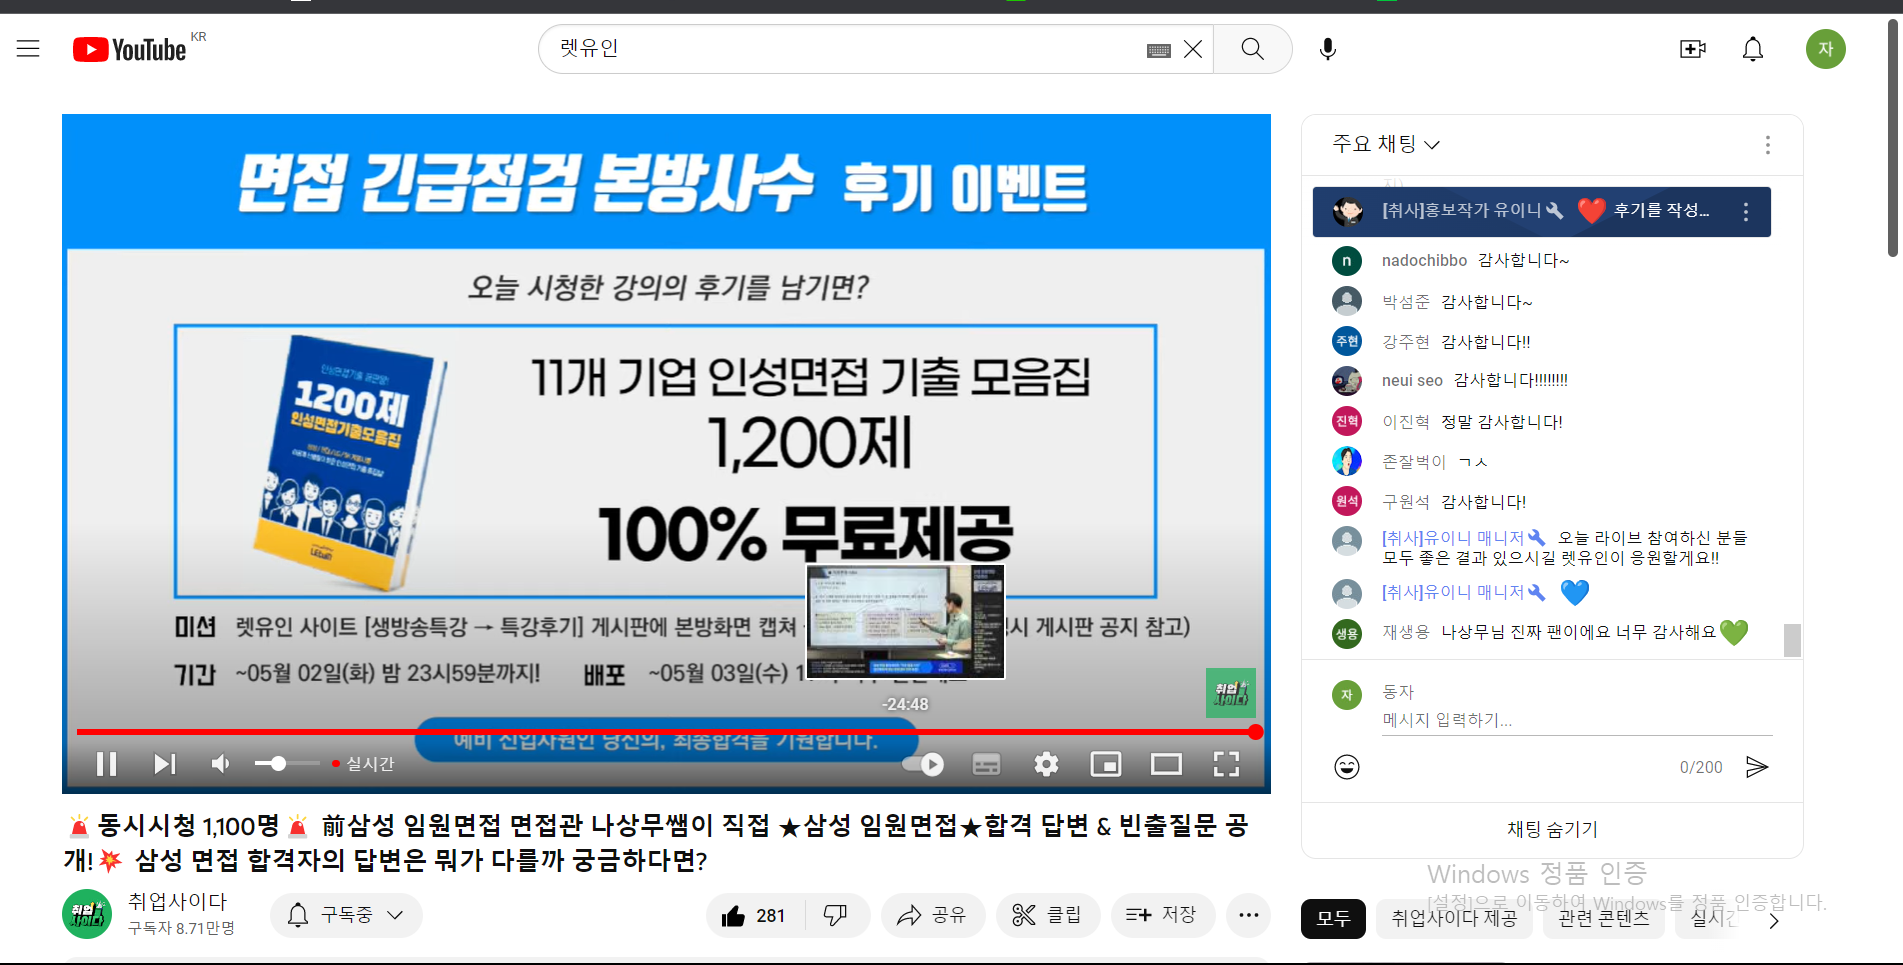Show more filter chips with the right arrow
The height and width of the screenshot is (965, 1903).
click(1774, 921)
